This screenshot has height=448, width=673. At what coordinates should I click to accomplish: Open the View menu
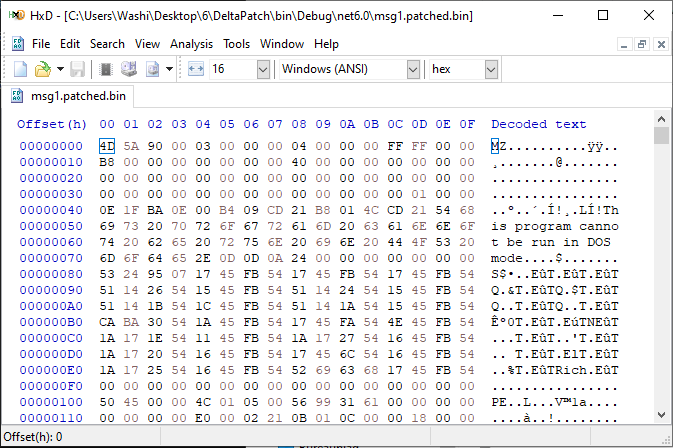coord(147,44)
